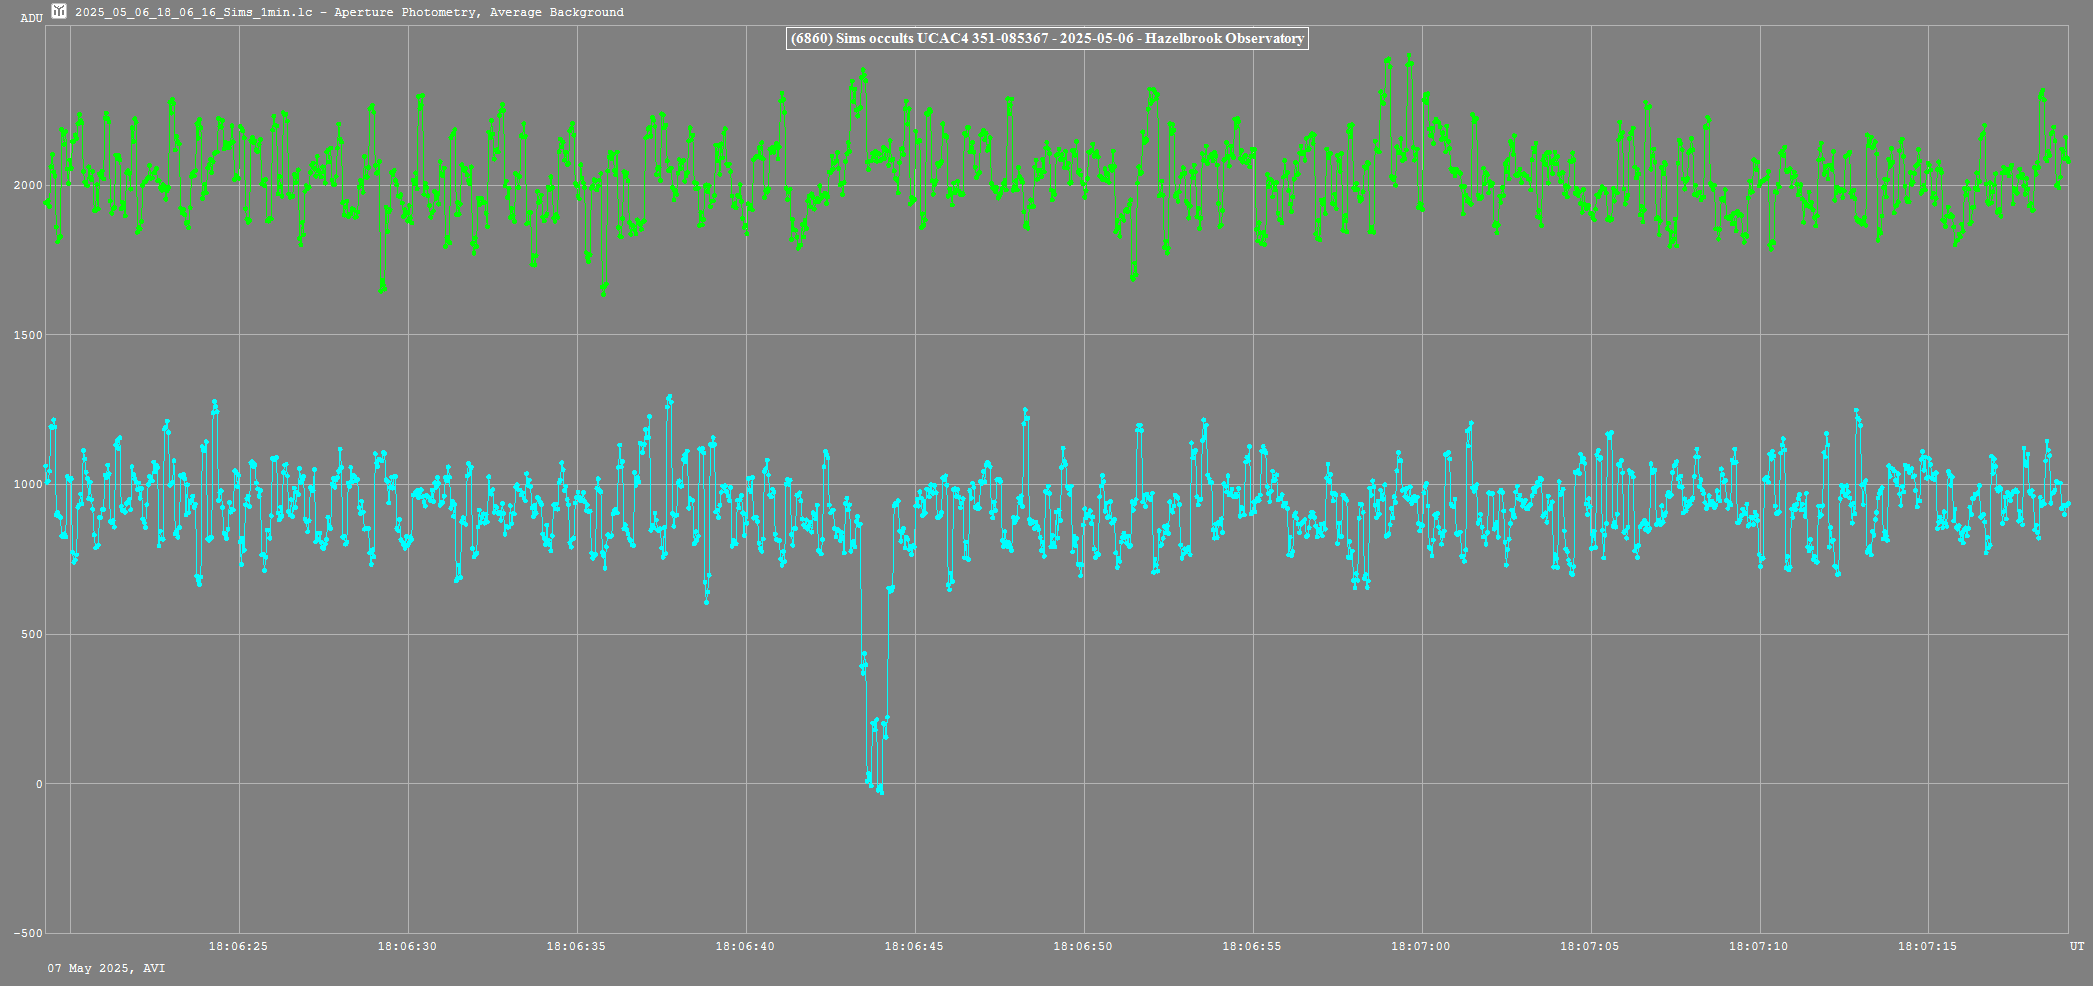This screenshot has height=986, width=2093.
Task: Click the 18:06:55 time axis label
Action: (x=1252, y=946)
